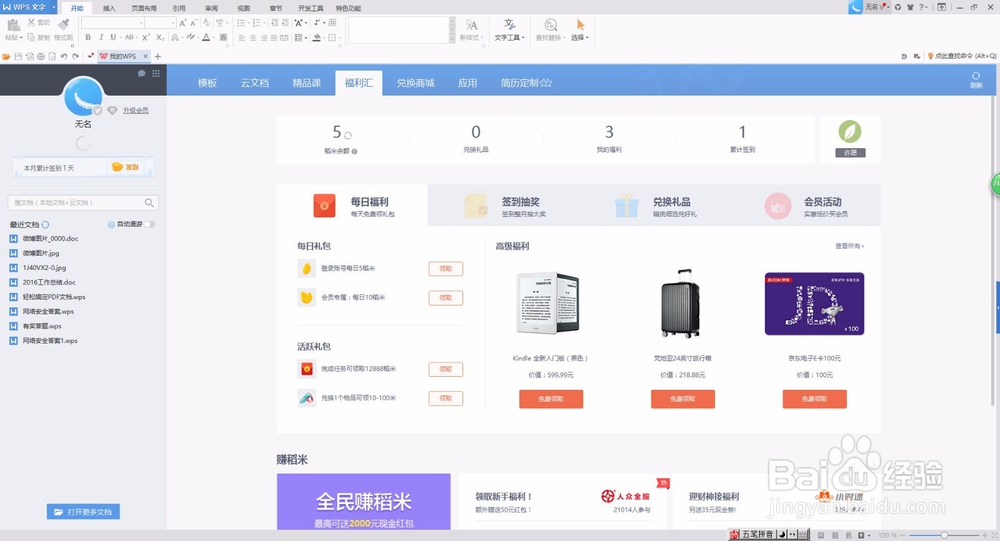Click the New Style (新样式) icon
Viewport: 1000px width, 541px height.
pos(471,25)
